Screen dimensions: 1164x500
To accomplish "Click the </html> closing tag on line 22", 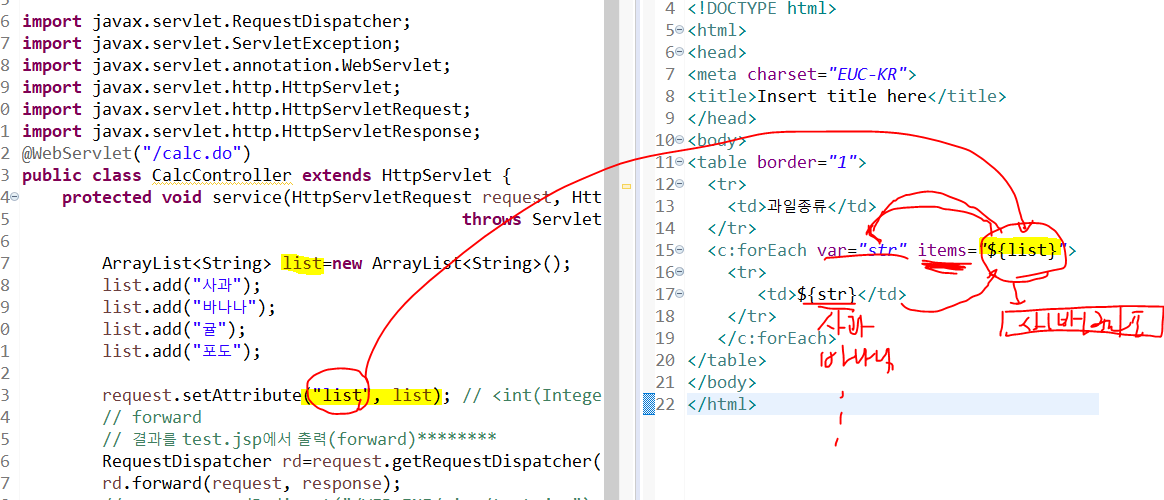I will 722,405.
